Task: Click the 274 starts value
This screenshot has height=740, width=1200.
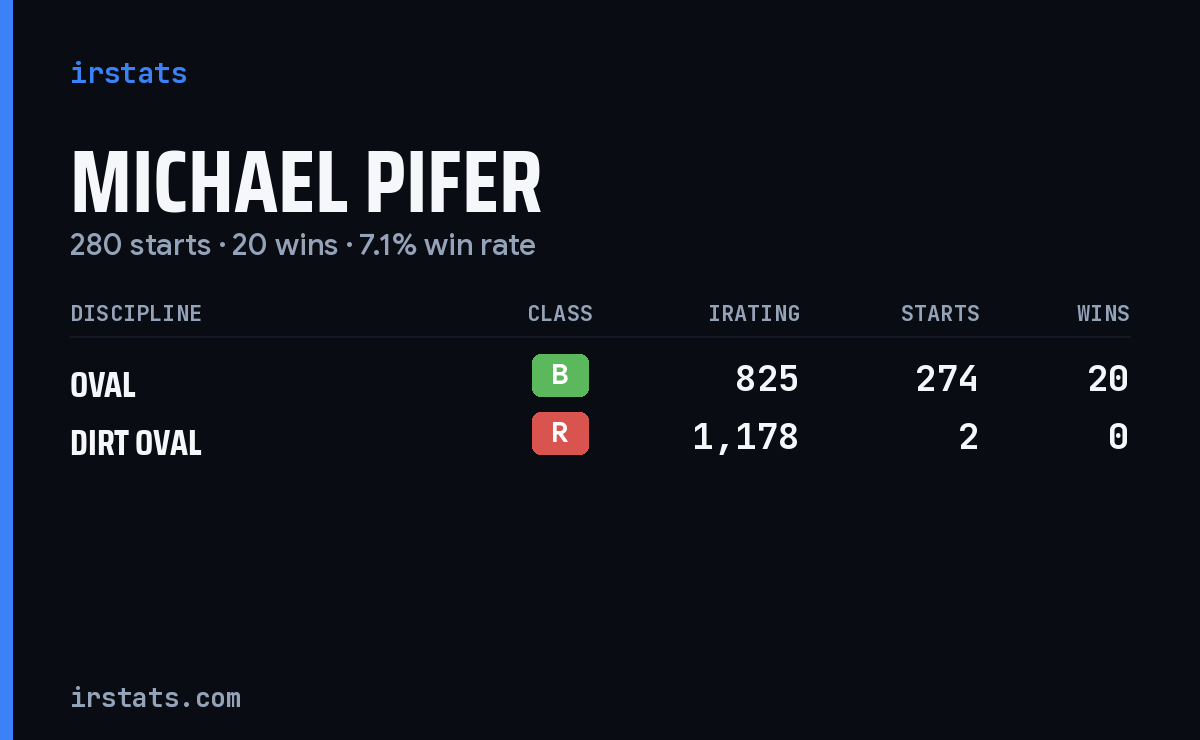Action: (947, 379)
